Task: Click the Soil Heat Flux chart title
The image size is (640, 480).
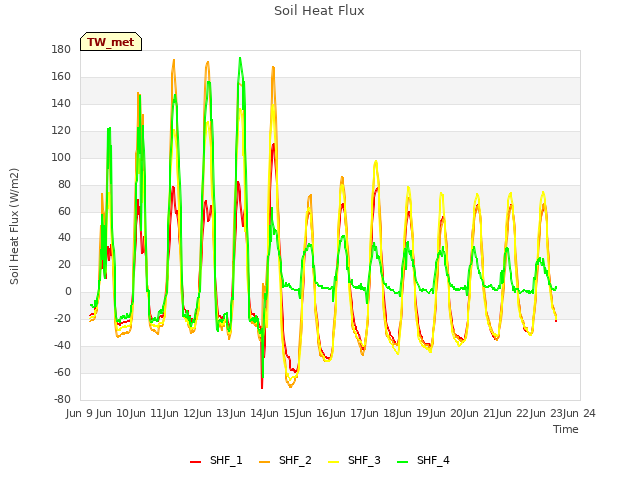Action: 319,11
